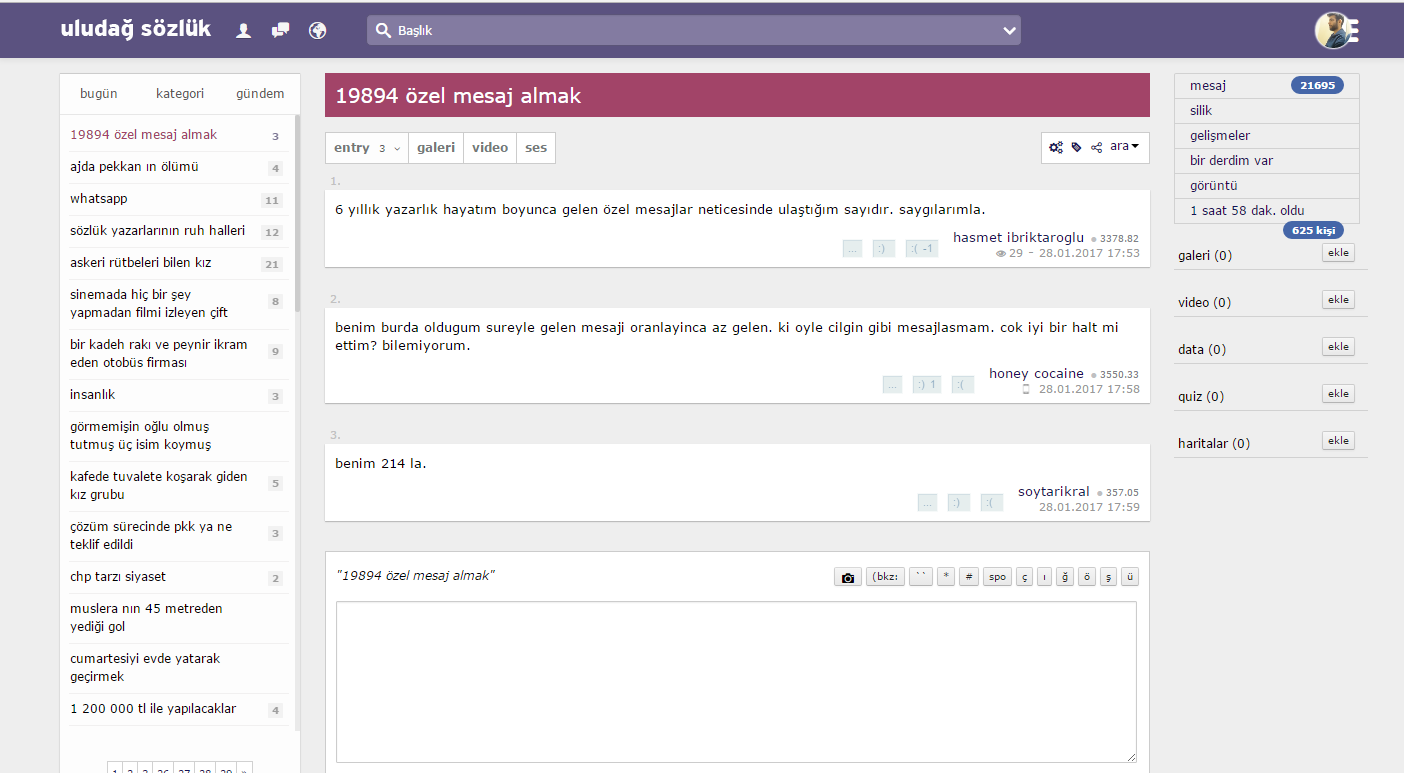1404x773 pixels.
Task: Open the whatsapp topic in sidebar
Action: pyautogui.click(x=99, y=199)
